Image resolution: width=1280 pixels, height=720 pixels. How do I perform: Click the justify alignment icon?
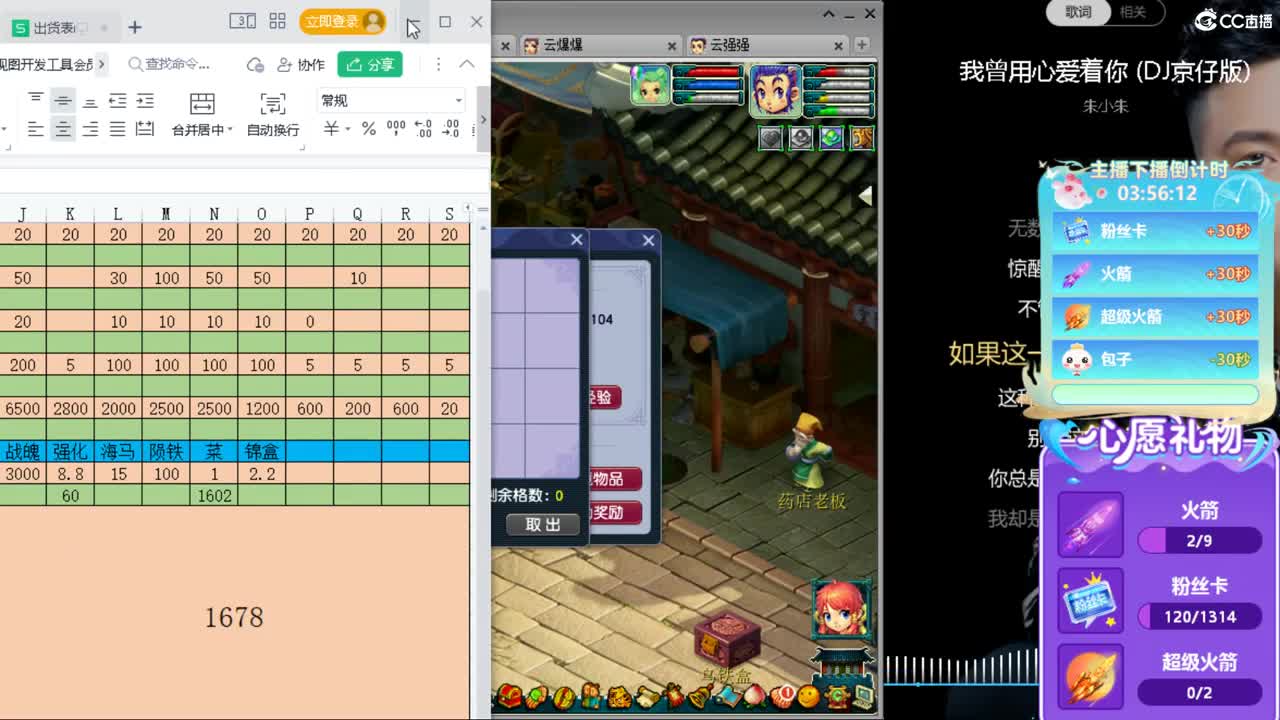pos(117,129)
